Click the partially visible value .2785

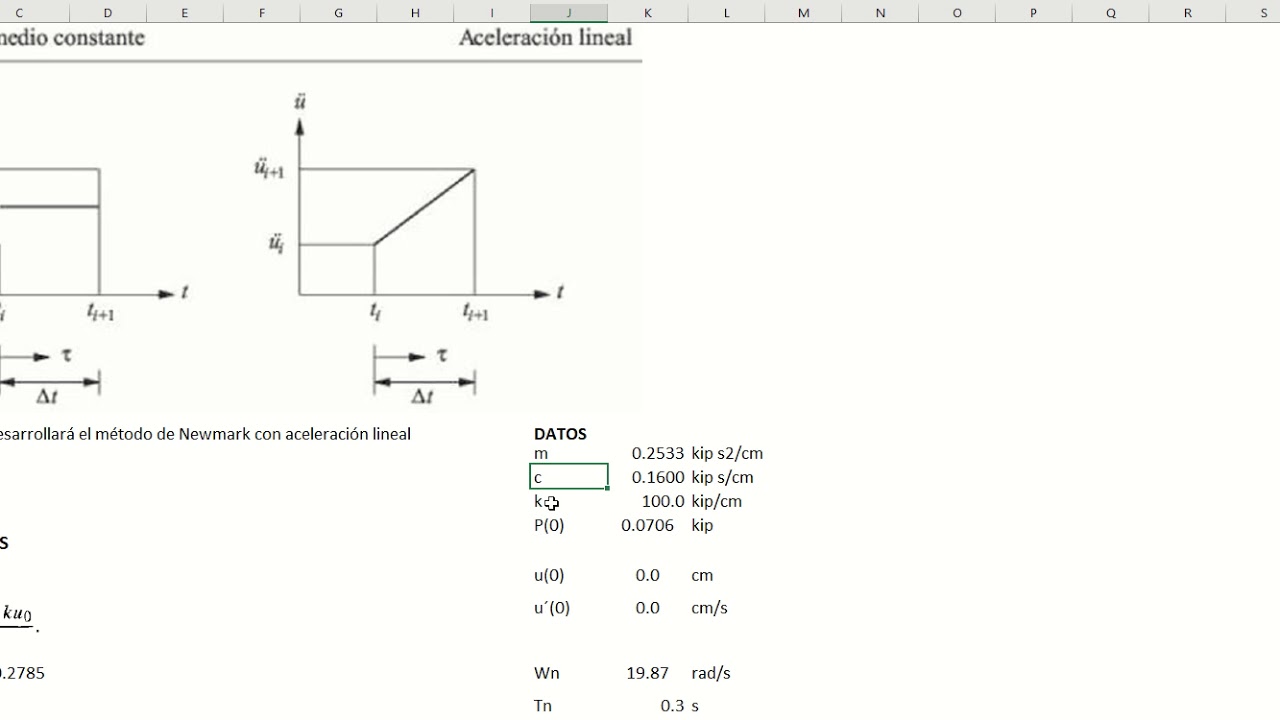pyautogui.click(x=22, y=673)
